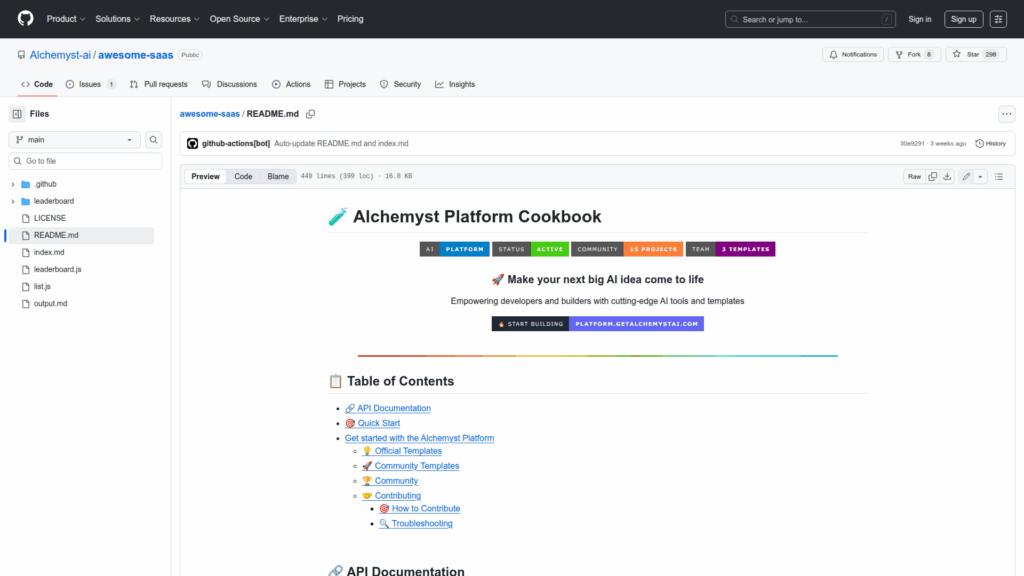The width and height of the screenshot is (1024, 576).
Task: Open the Solutions menu dropdown
Action: click(118, 19)
